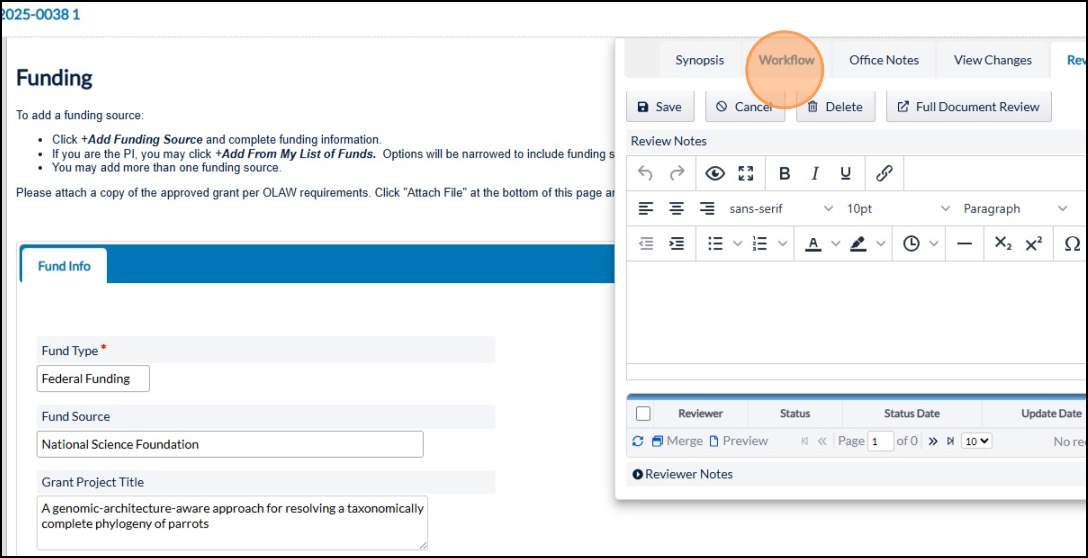
Task: Center align text
Action: pyautogui.click(x=677, y=208)
